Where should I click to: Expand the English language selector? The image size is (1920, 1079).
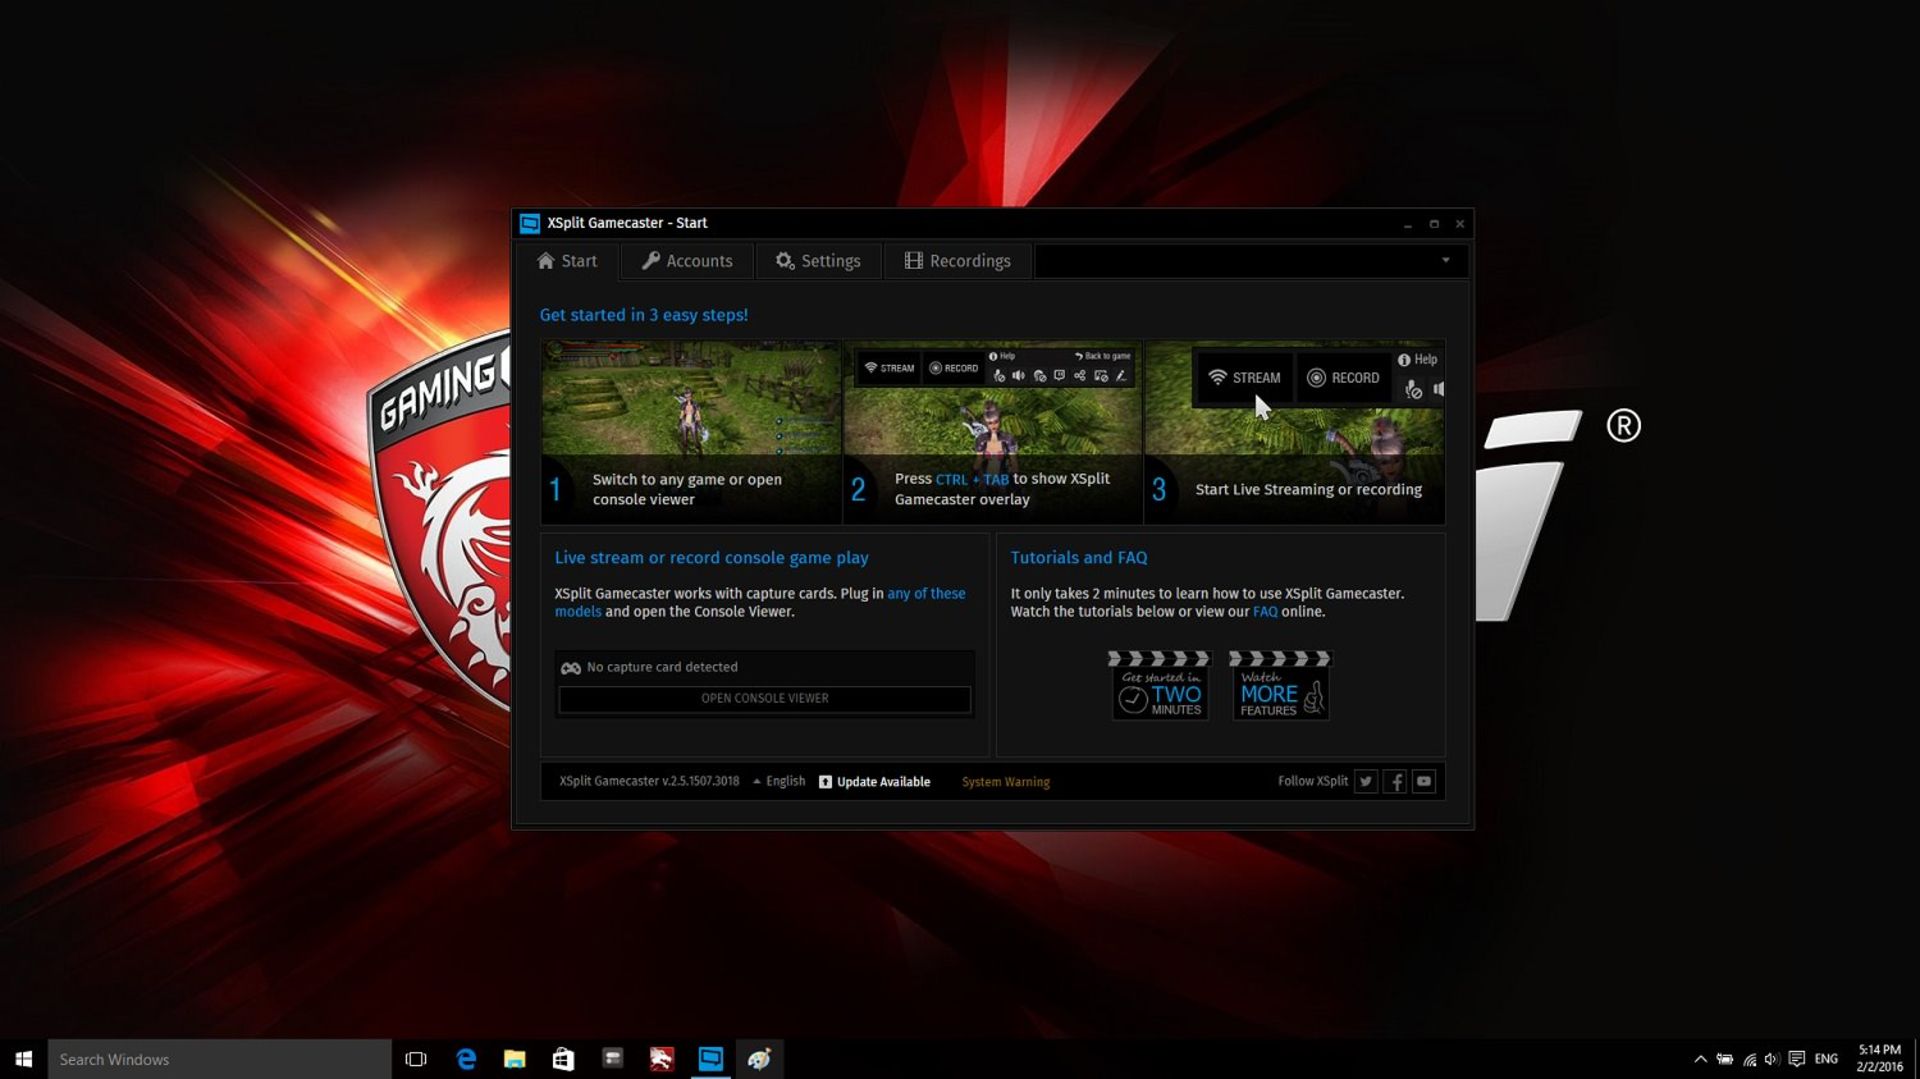tap(779, 782)
